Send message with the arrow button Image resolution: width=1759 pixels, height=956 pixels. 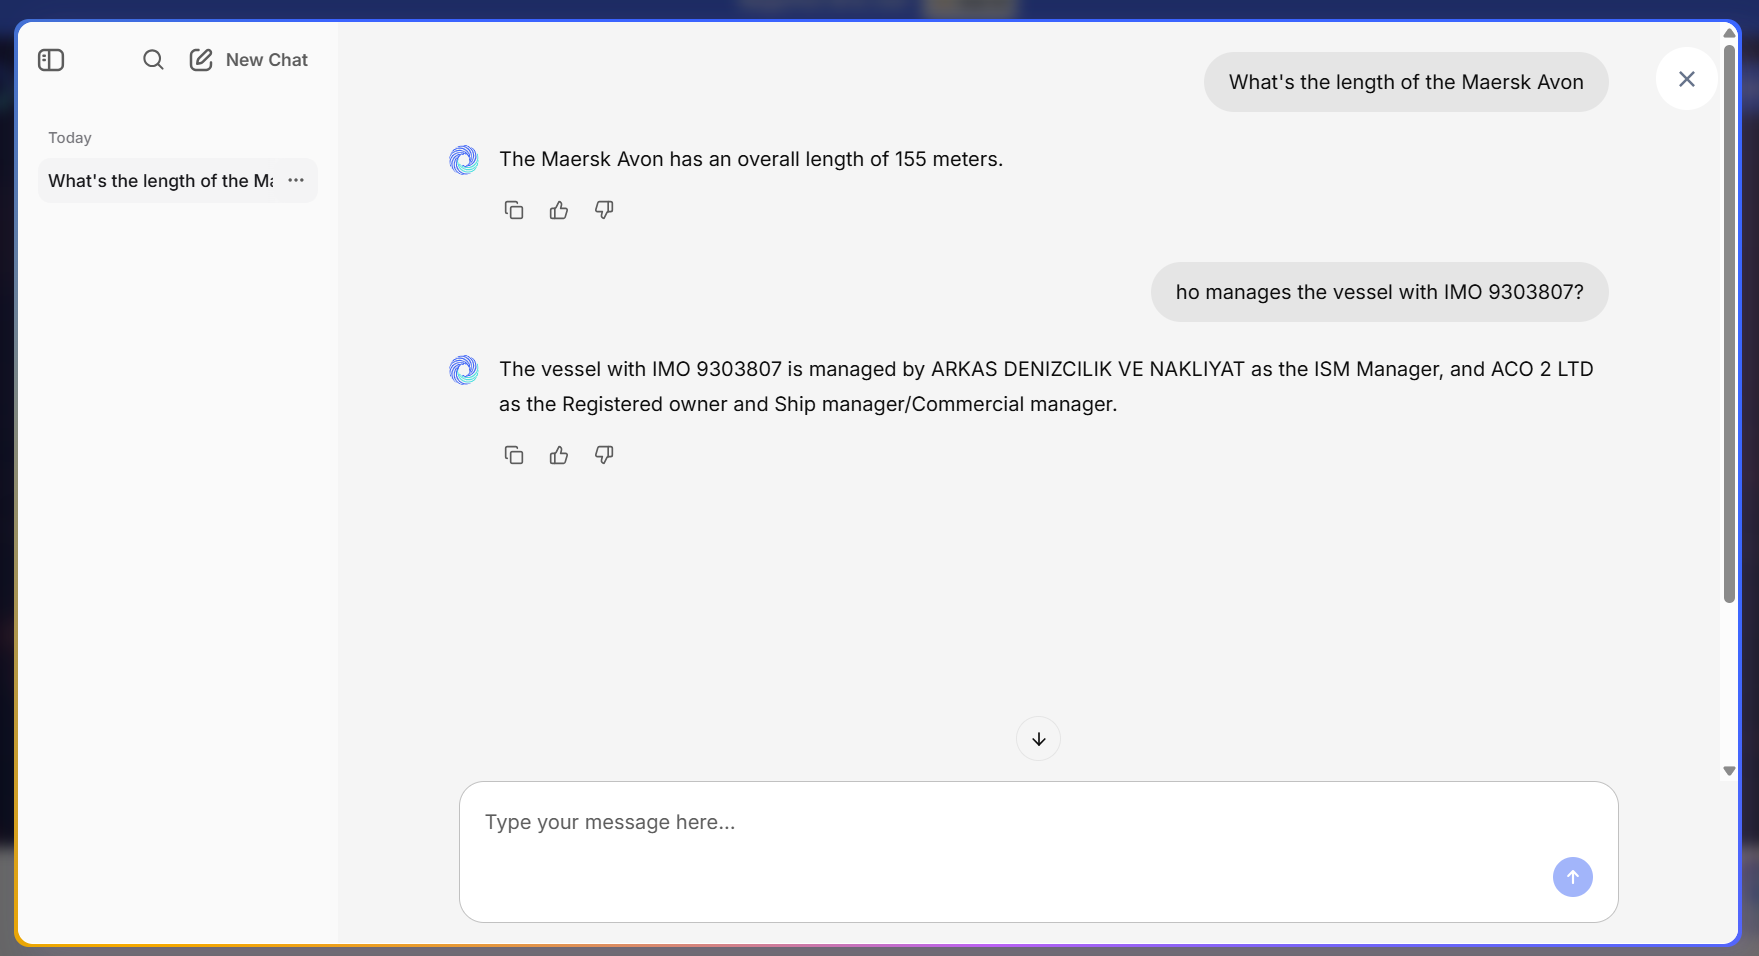click(x=1573, y=877)
